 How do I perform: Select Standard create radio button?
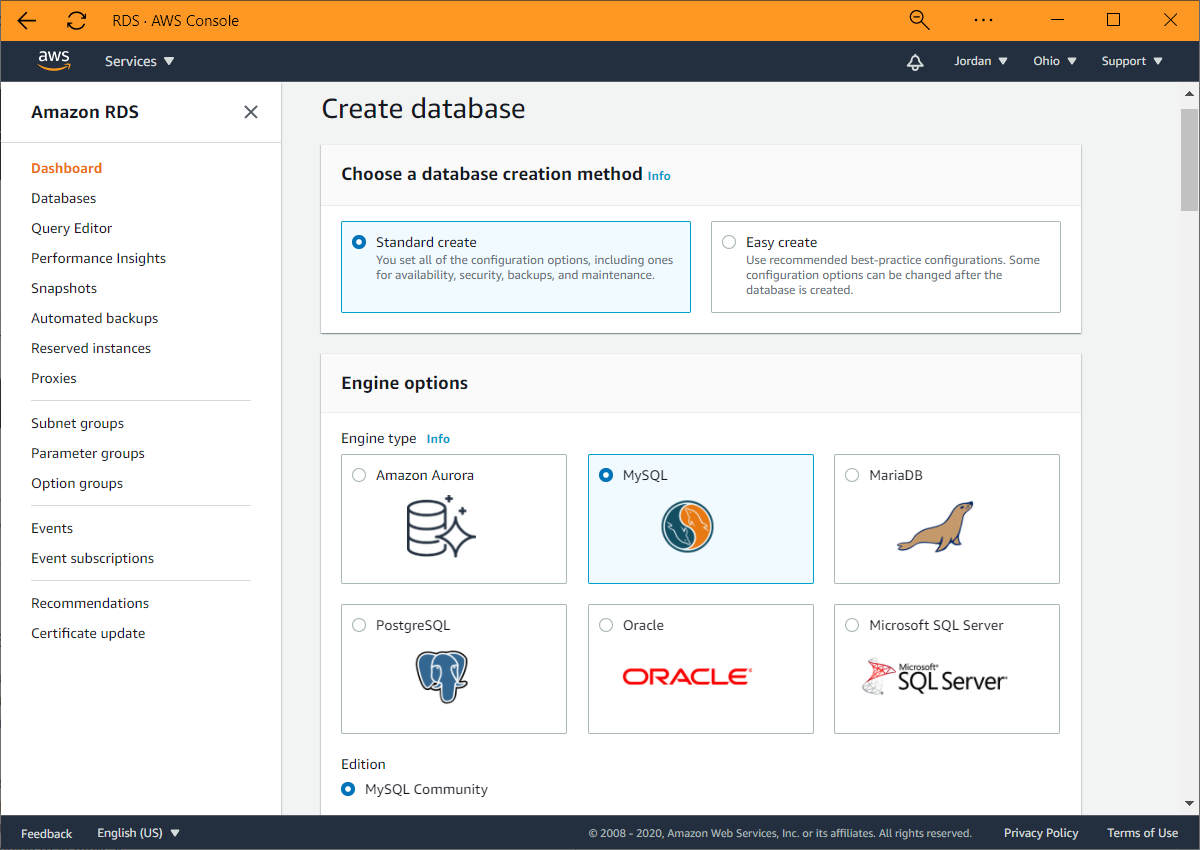pyautogui.click(x=359, y=242)
